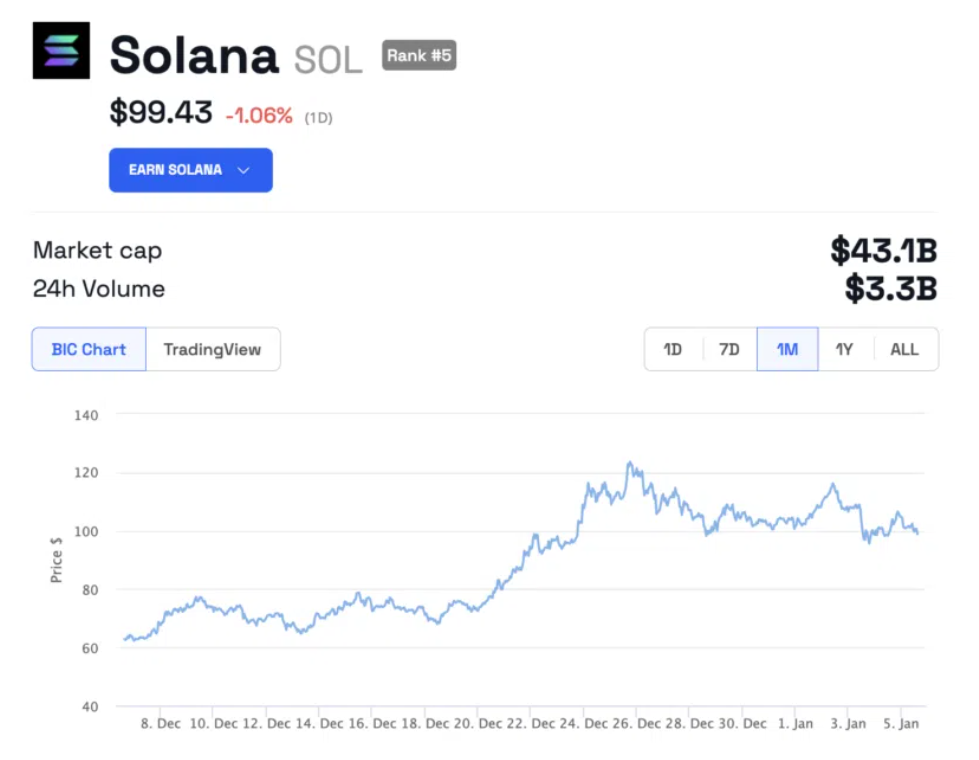Select the 1D time range
Viewport: 979px width, 760px height.
672,349
